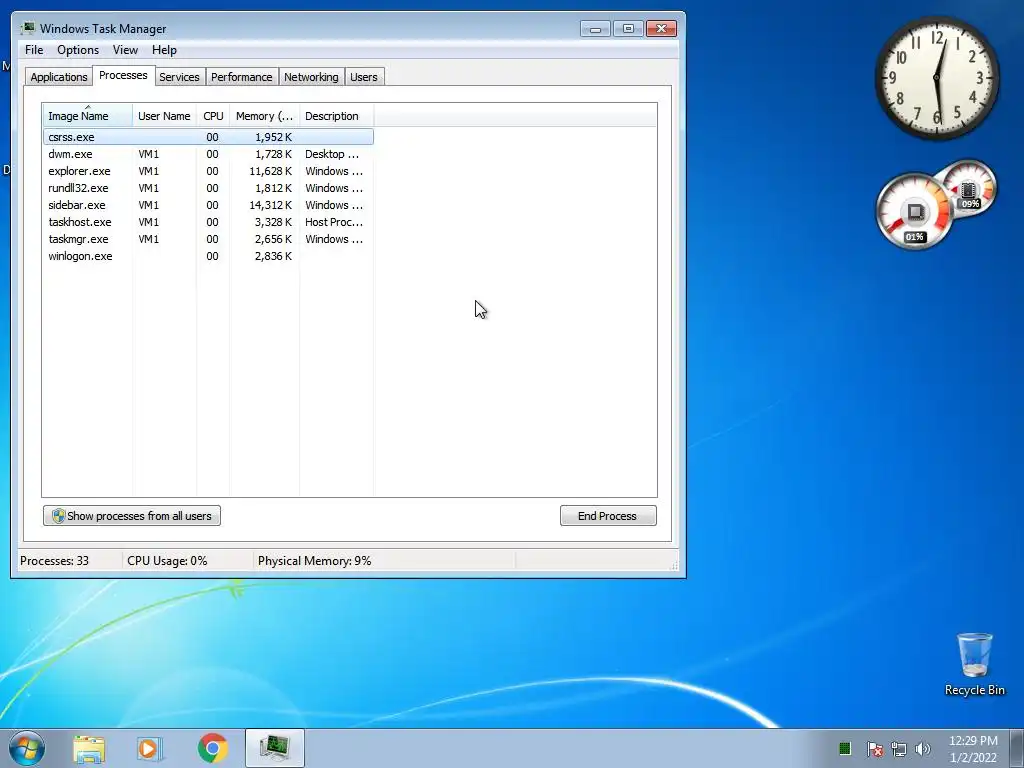
Task: Click CPU Usage: 0% status entry
Action: click(x=167, y=561)
